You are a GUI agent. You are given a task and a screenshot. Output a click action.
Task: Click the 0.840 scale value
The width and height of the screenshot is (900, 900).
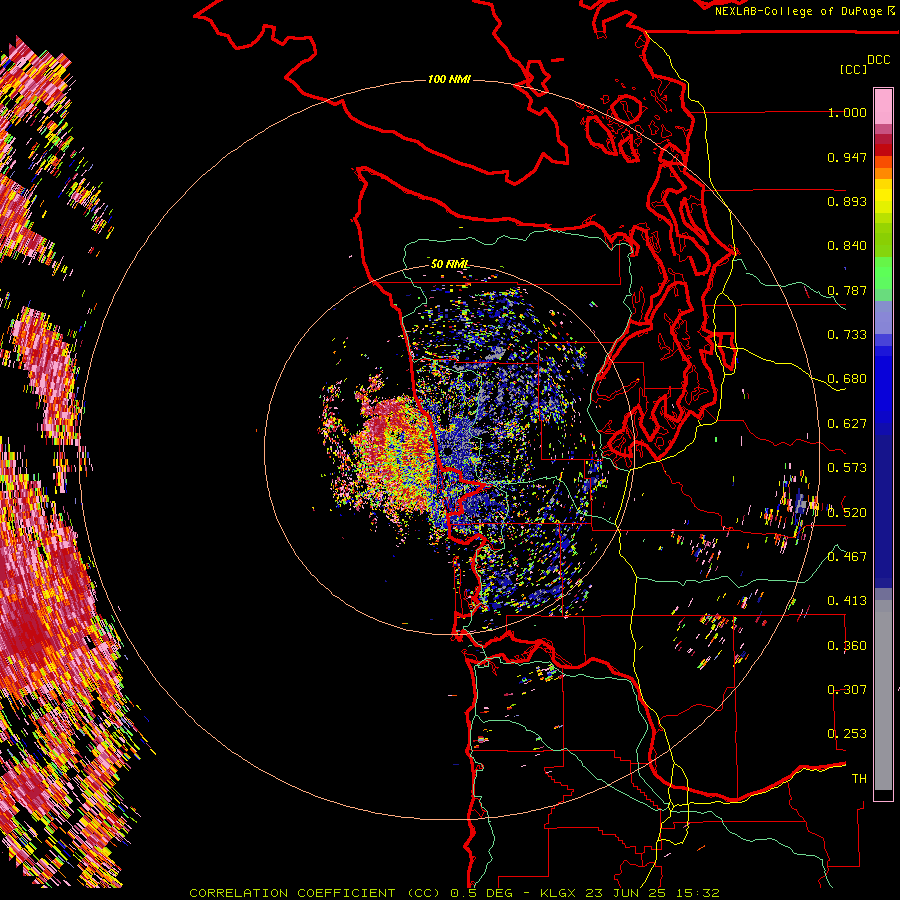[x=847, y=246]
